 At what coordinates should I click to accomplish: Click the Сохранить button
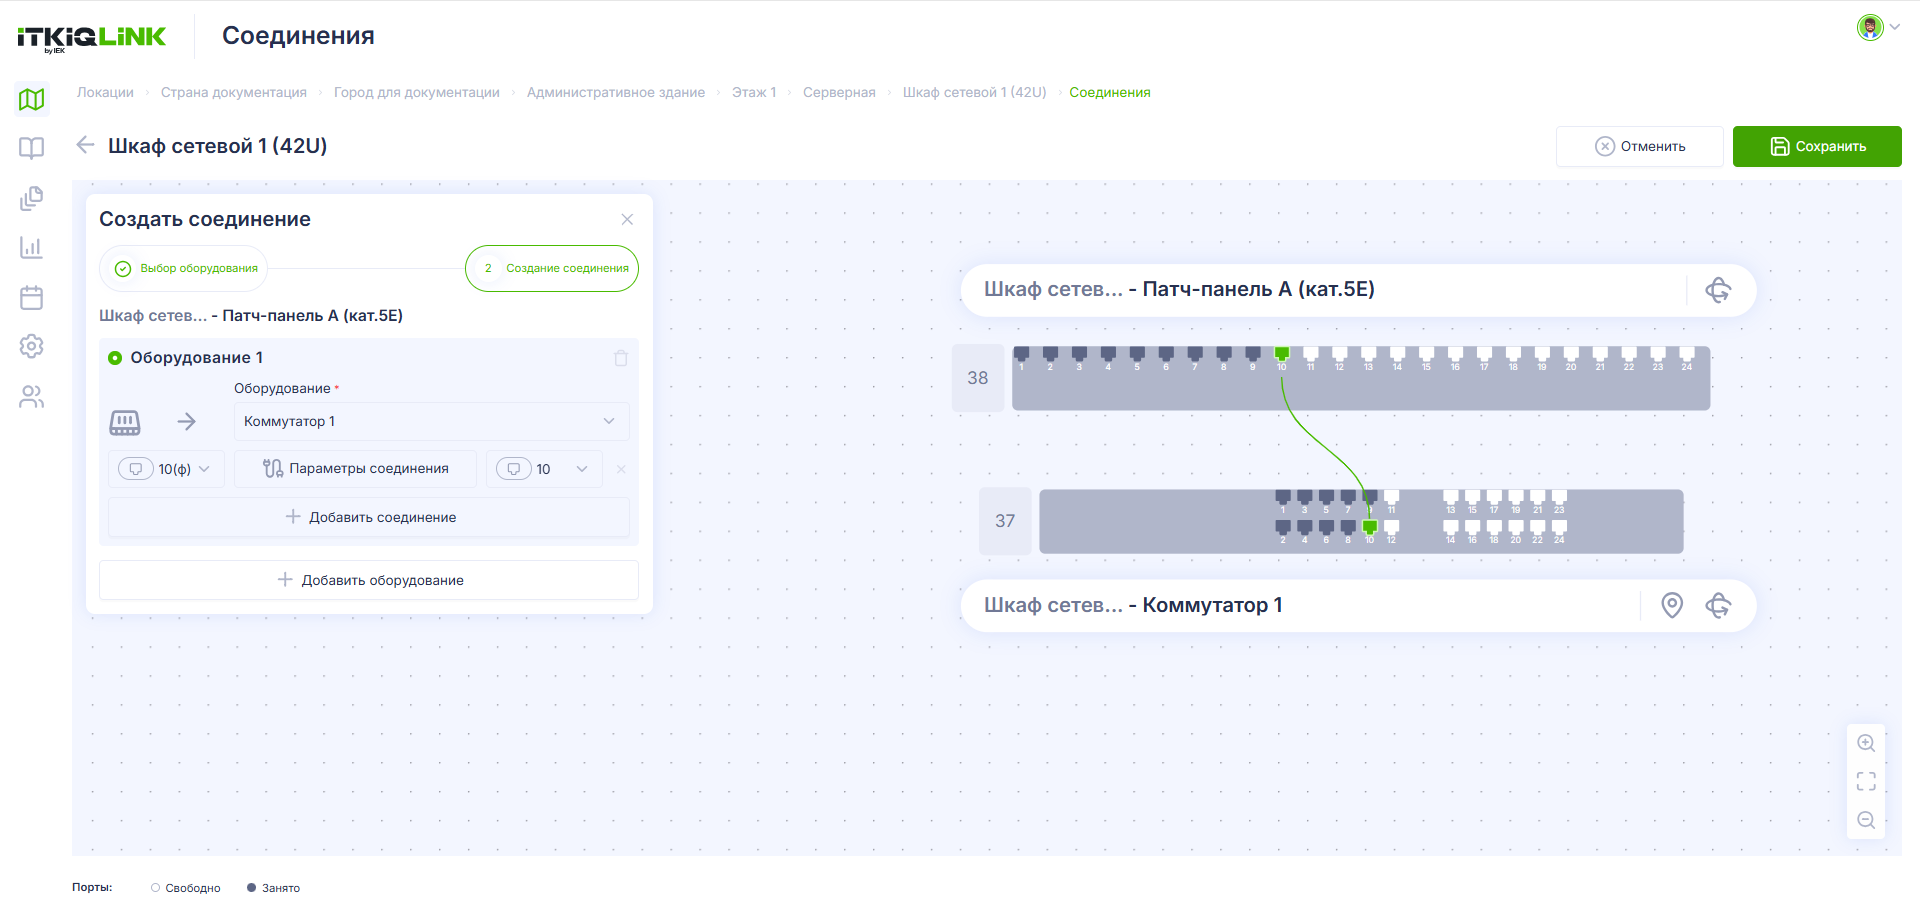pyautogui.click(x=1817, y=146)
